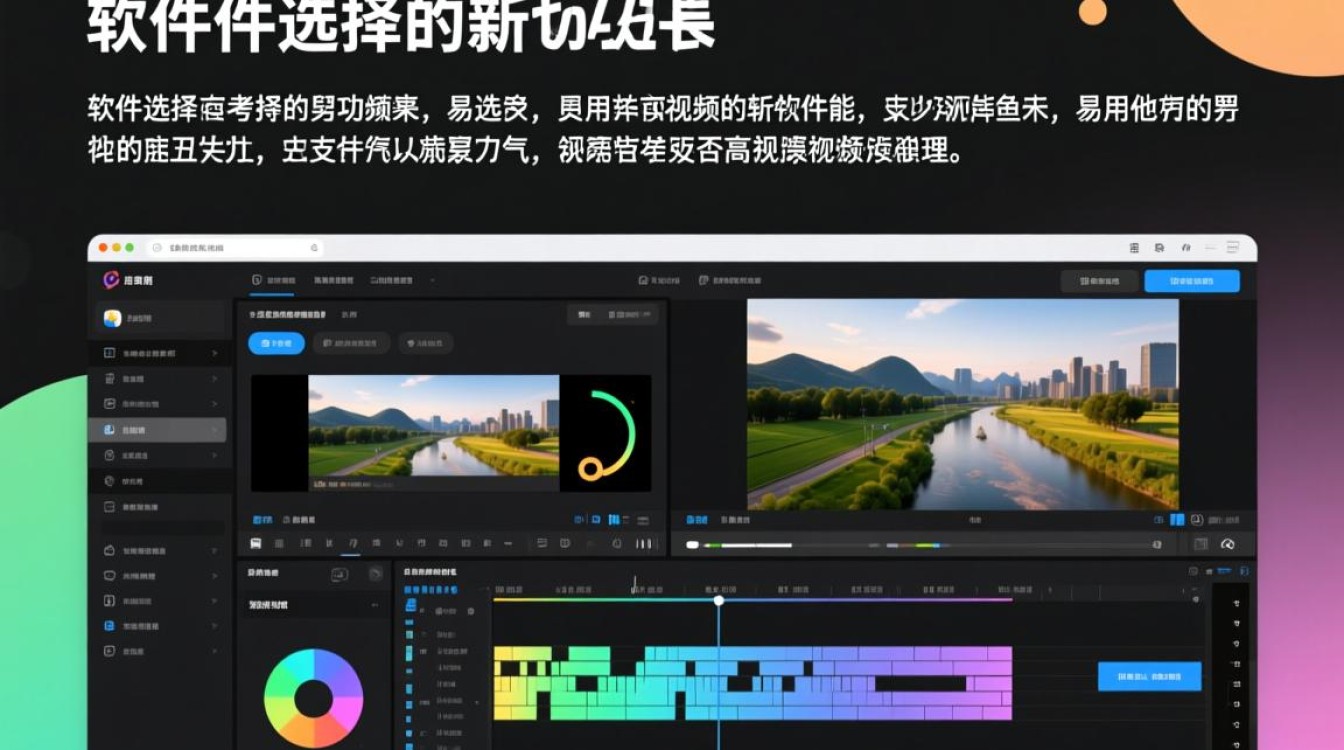Select the sidebar item with the sun icon
The image size is (1344, 750).
[x=160, y=318]
